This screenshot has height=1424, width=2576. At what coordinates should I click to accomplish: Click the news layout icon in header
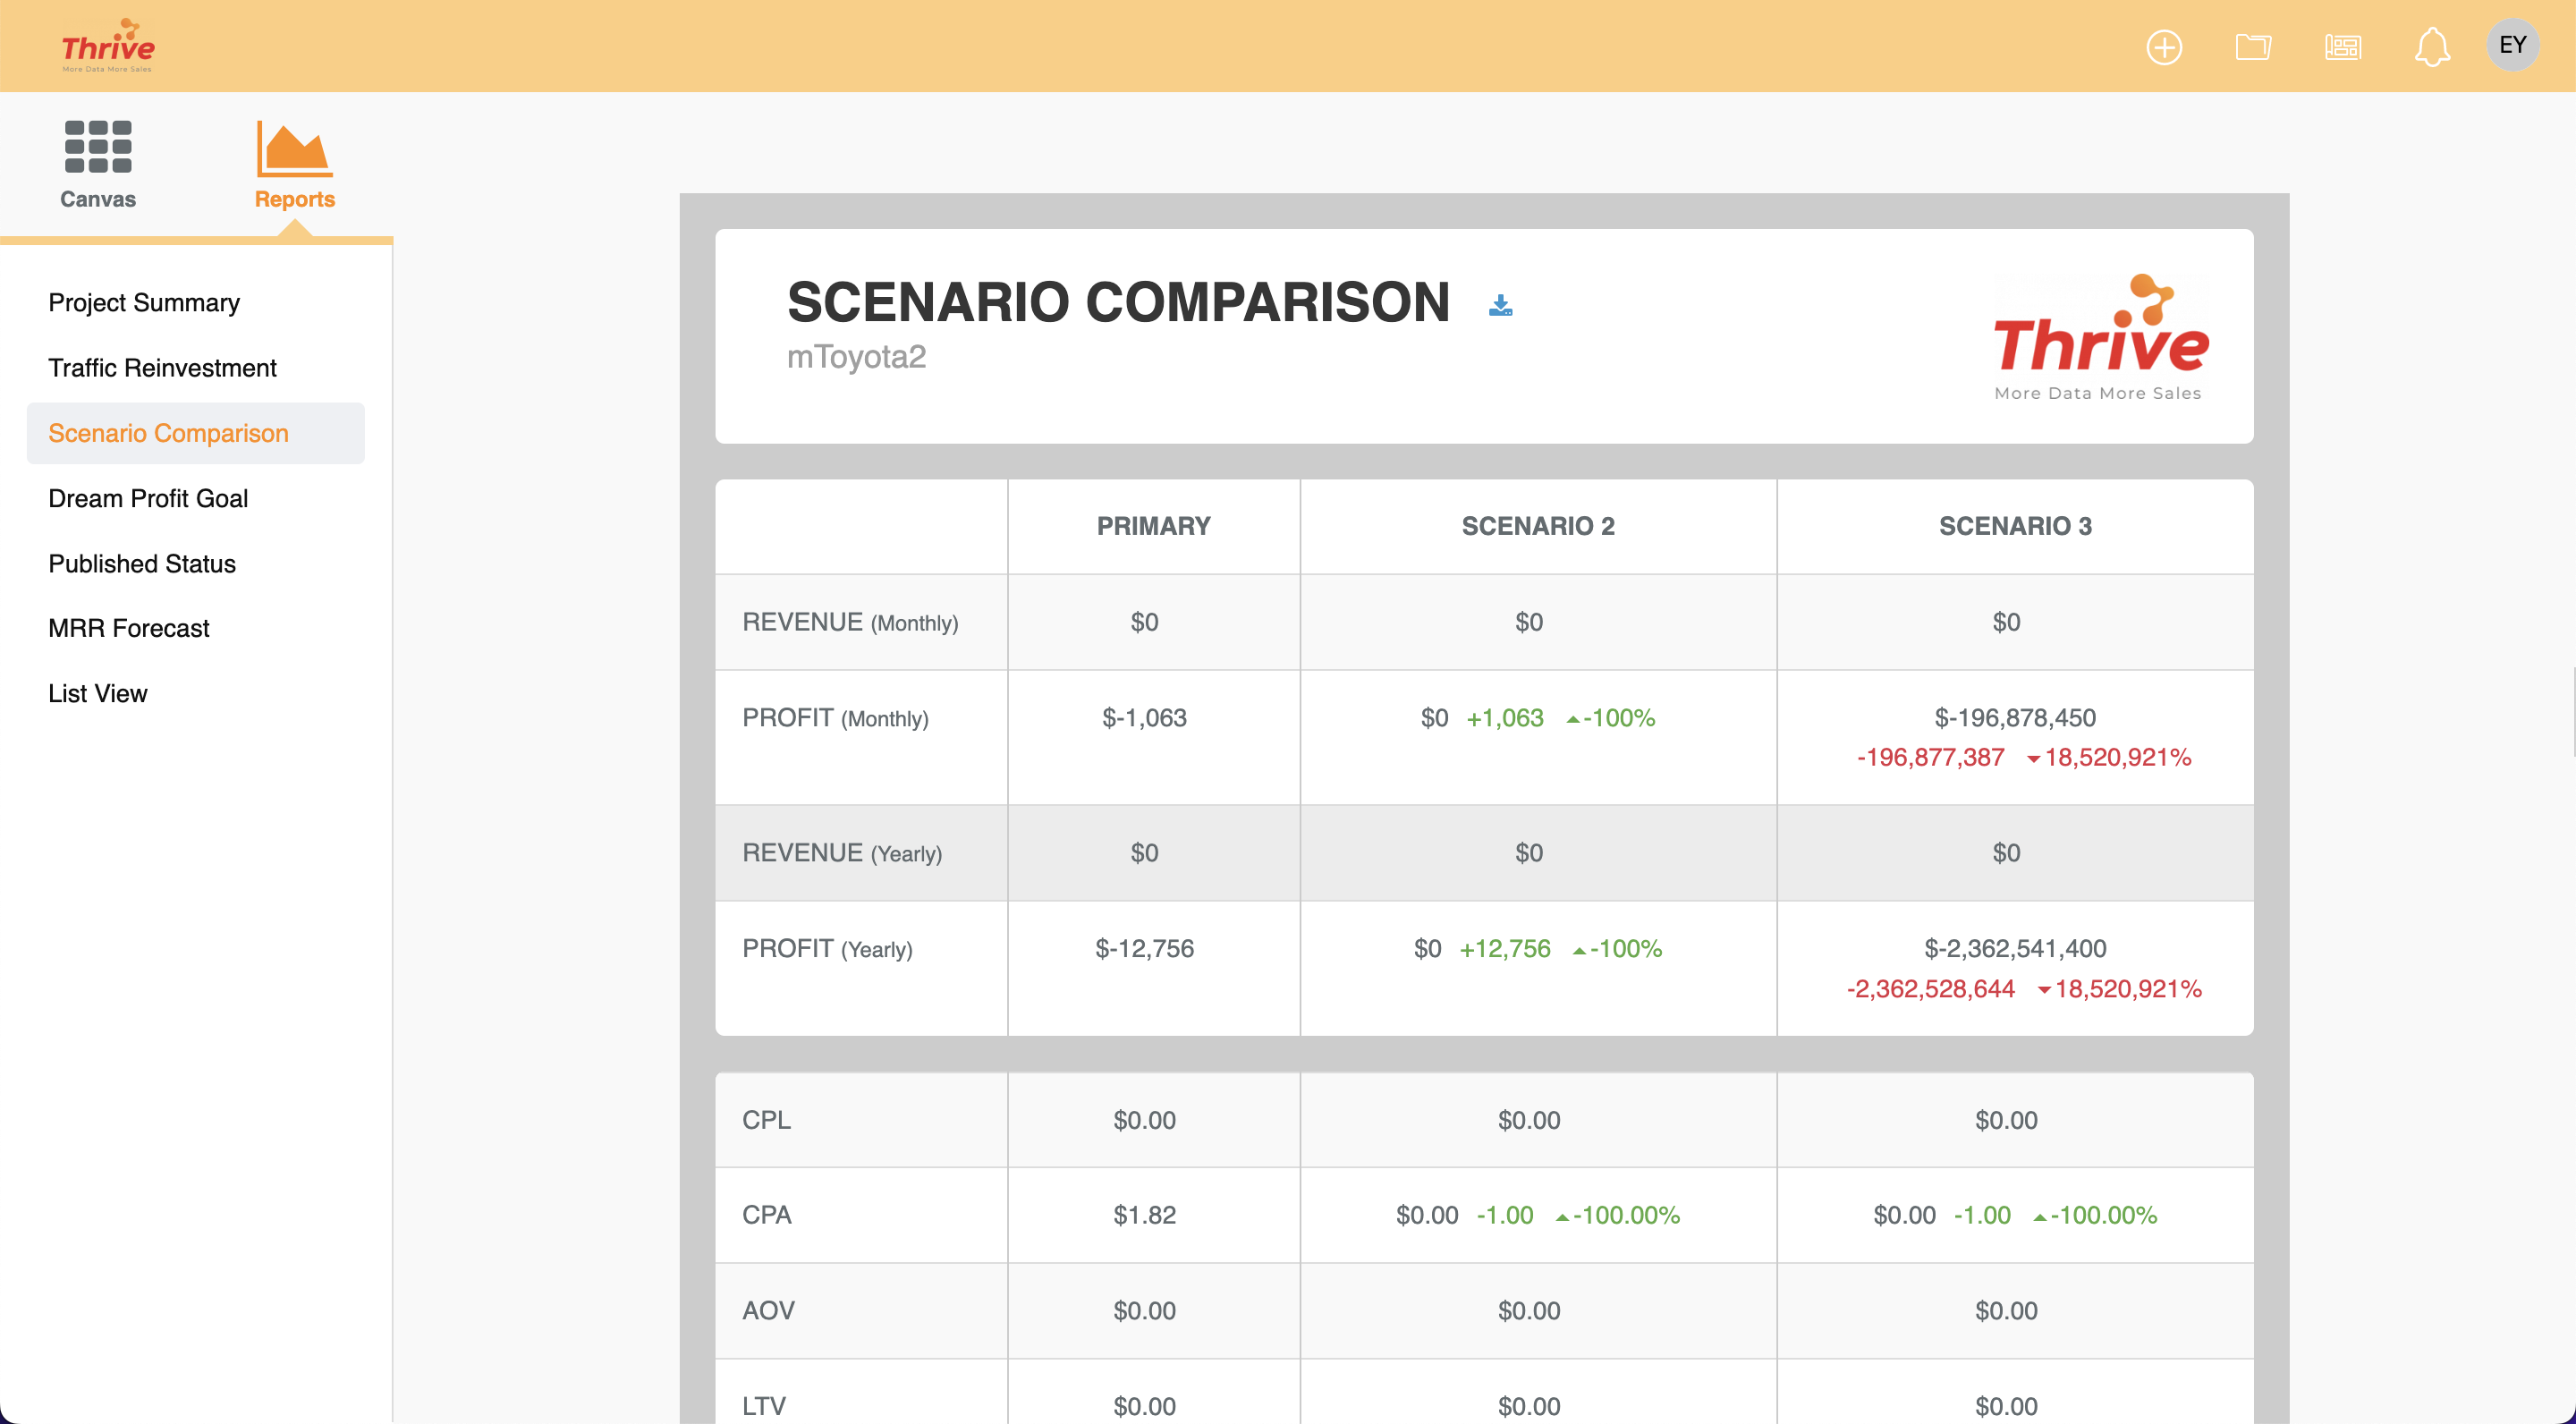coord(2342,47)
